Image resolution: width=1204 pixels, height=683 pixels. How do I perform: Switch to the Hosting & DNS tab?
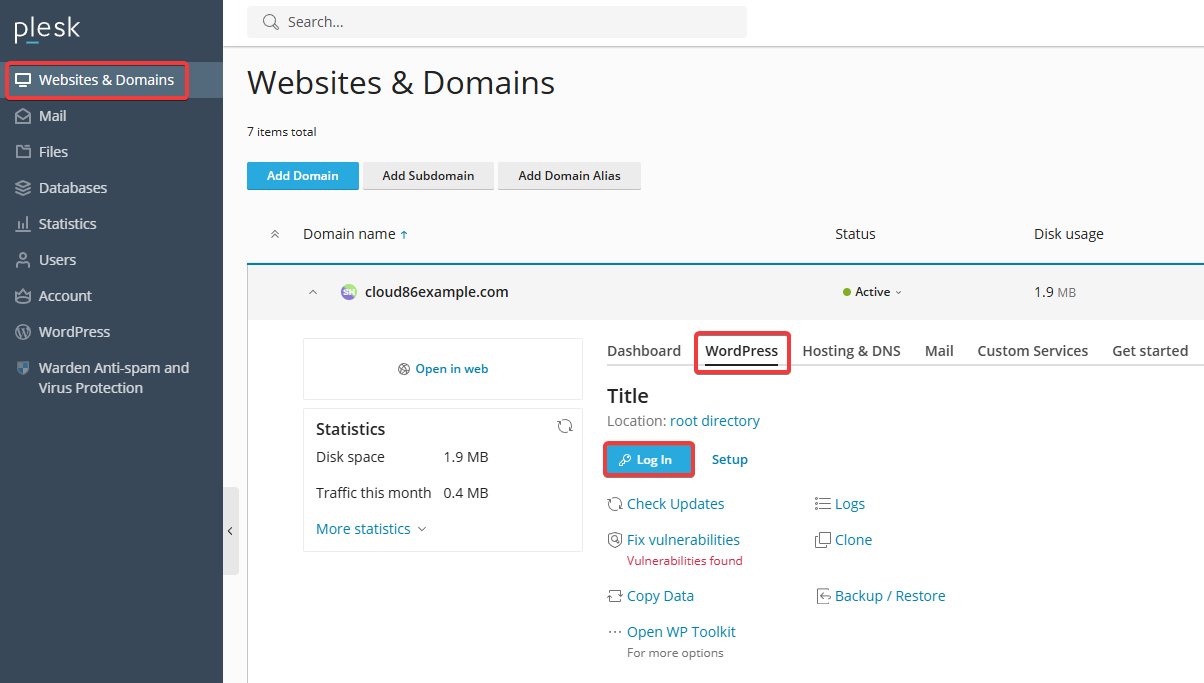click(x=851, y=351)
